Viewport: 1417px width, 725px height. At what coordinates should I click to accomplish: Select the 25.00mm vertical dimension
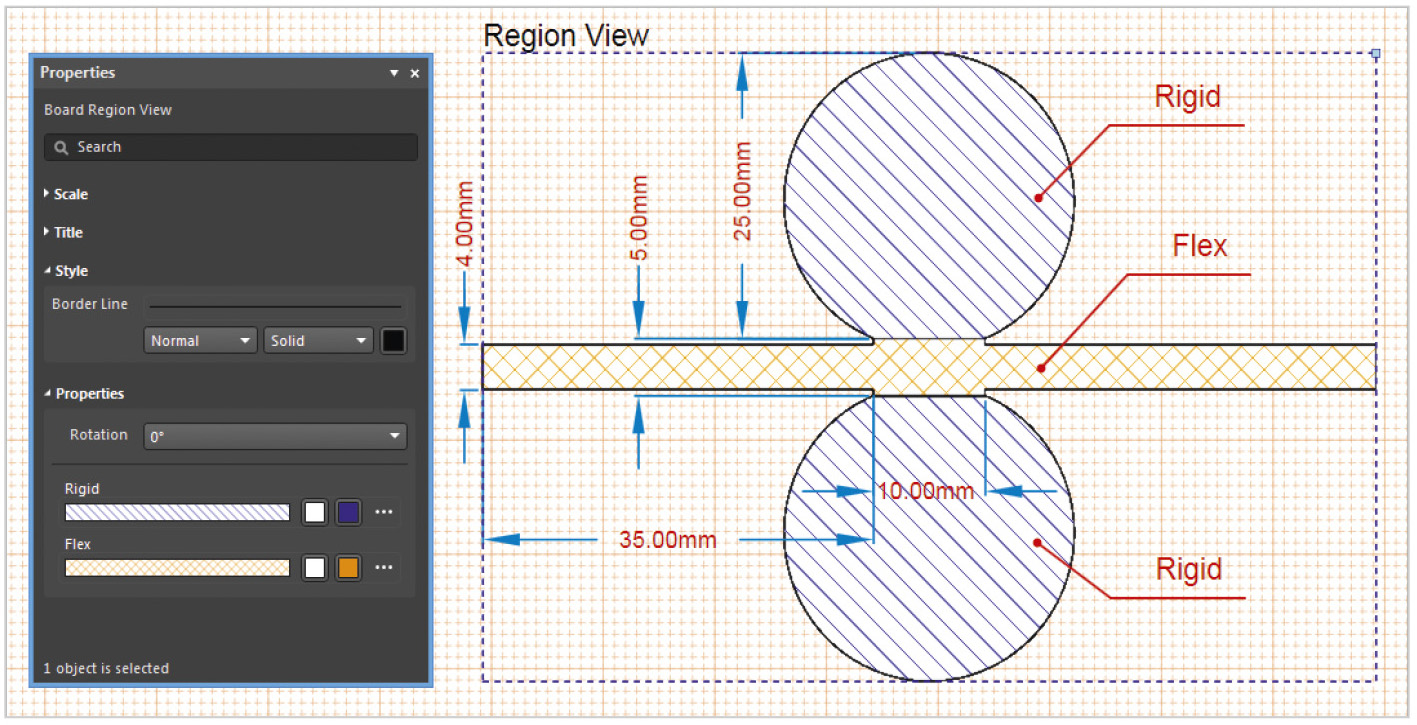(x=743, y=191)
